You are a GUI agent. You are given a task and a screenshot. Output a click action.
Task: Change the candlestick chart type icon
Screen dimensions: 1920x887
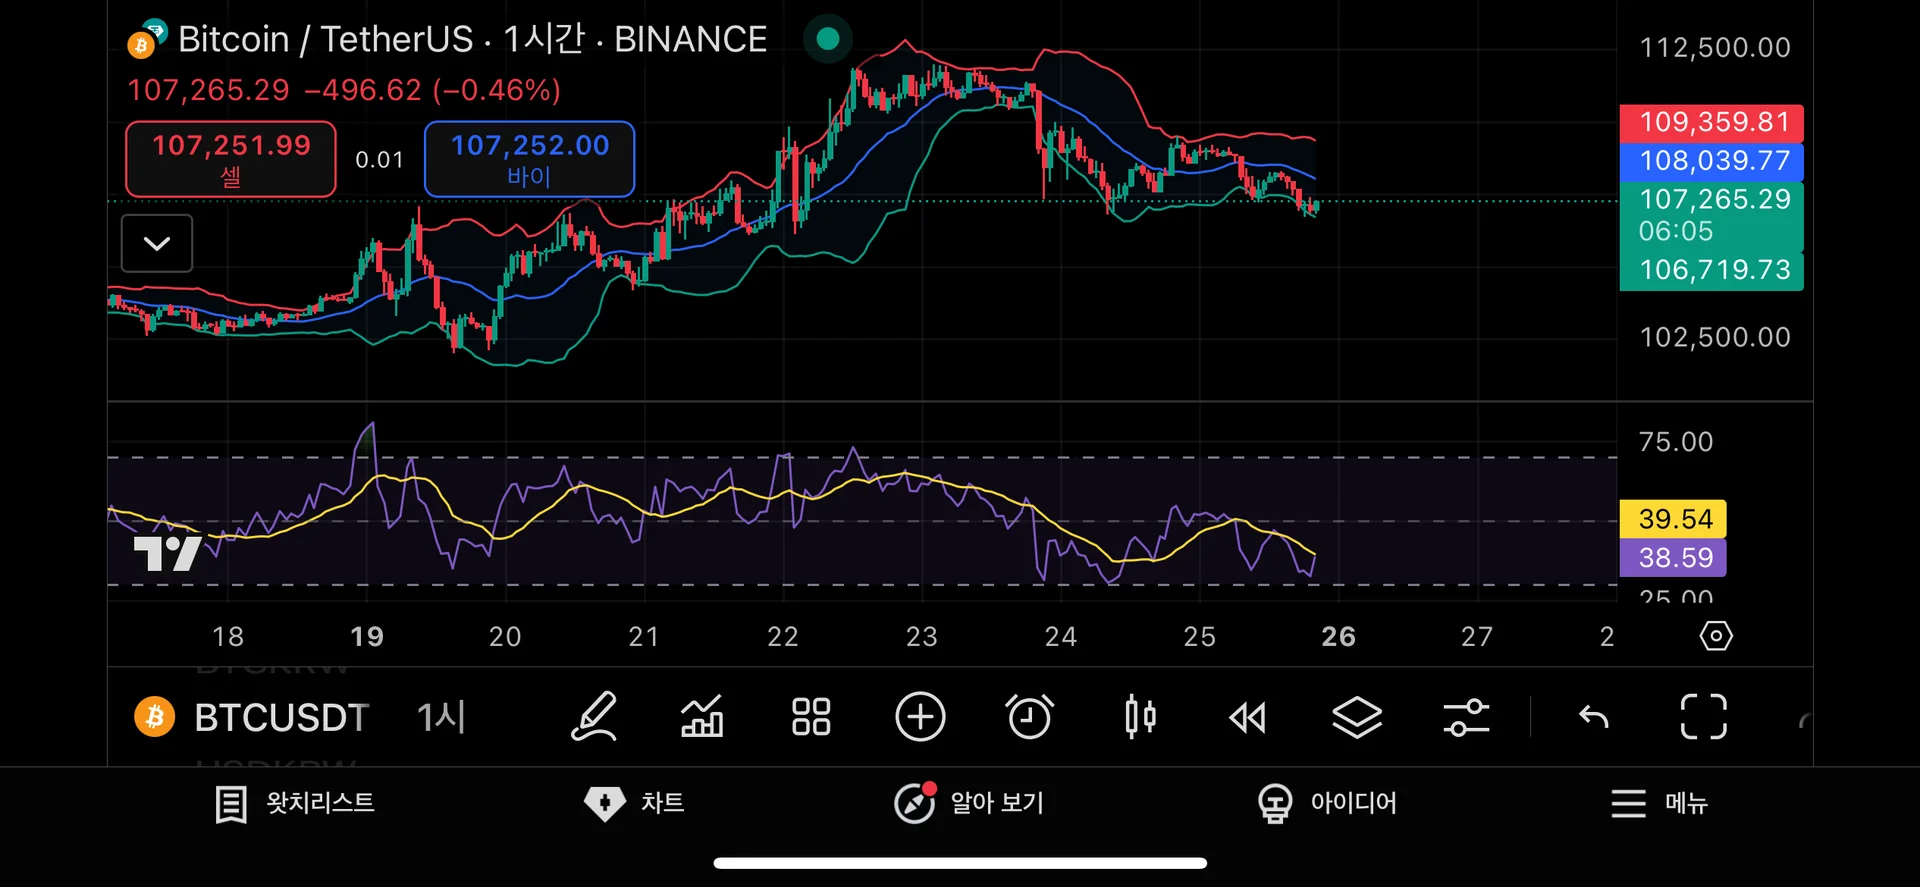coord(1140,717)
